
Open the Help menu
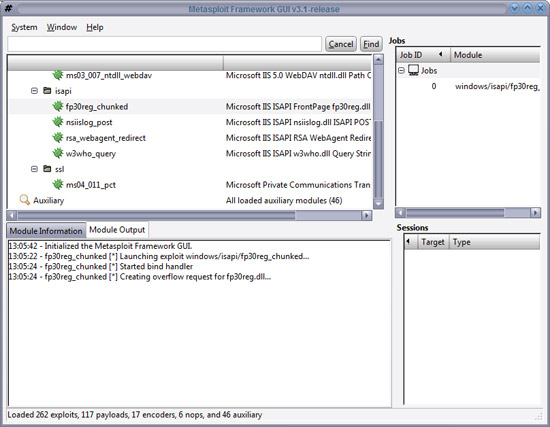coord(95,27)
